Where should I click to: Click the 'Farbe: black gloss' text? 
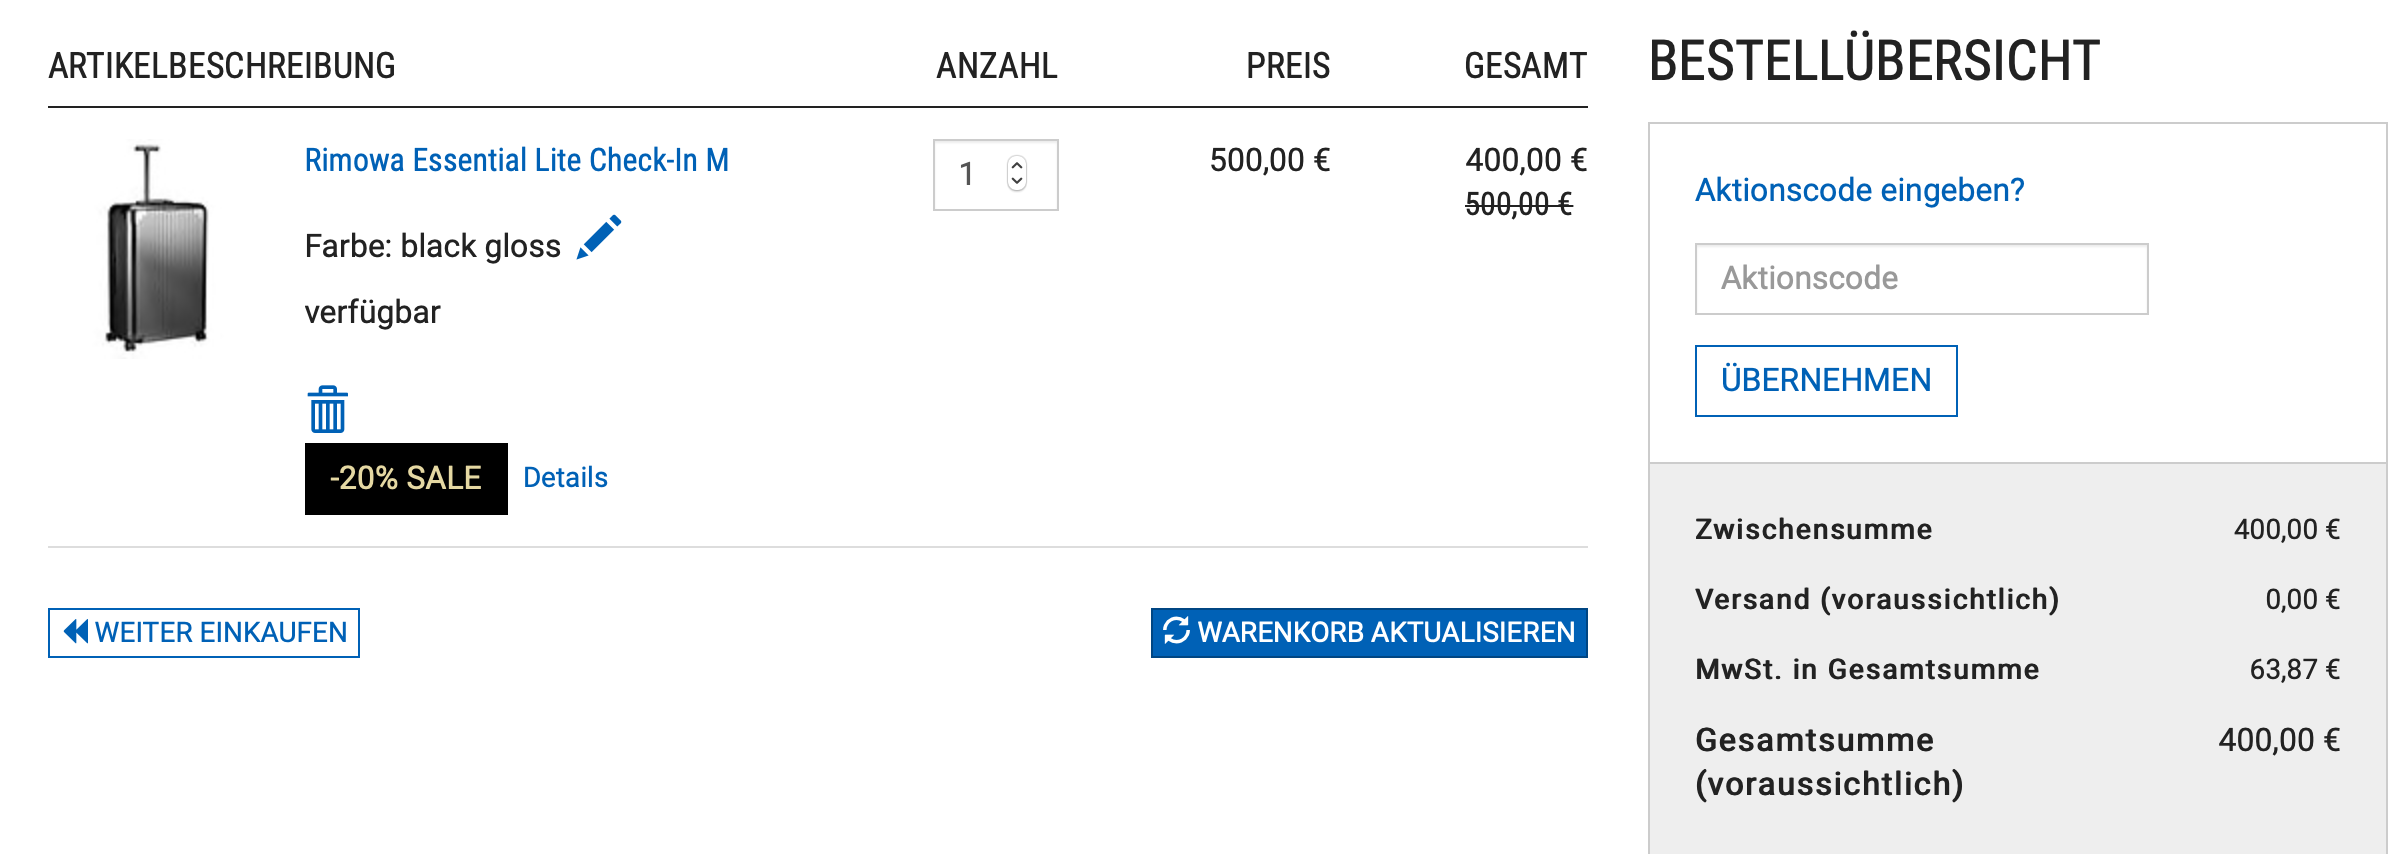(432, 246)
